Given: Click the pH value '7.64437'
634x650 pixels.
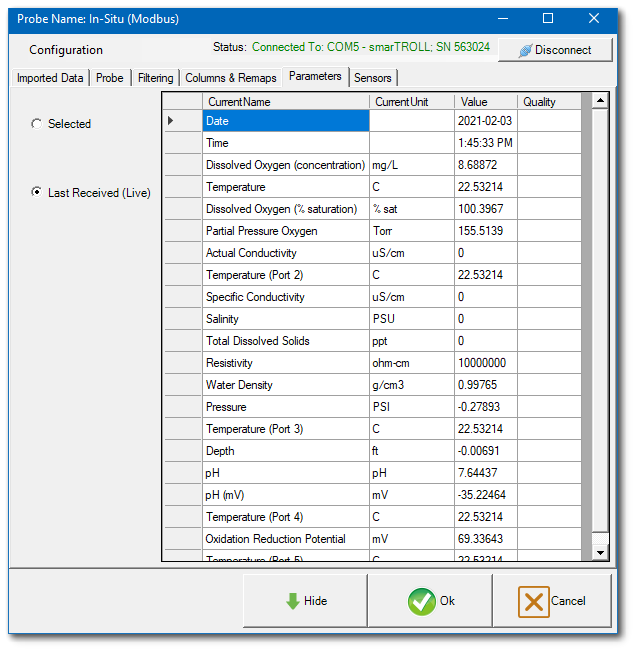Looking at the screenshot, I should point(486,473).
